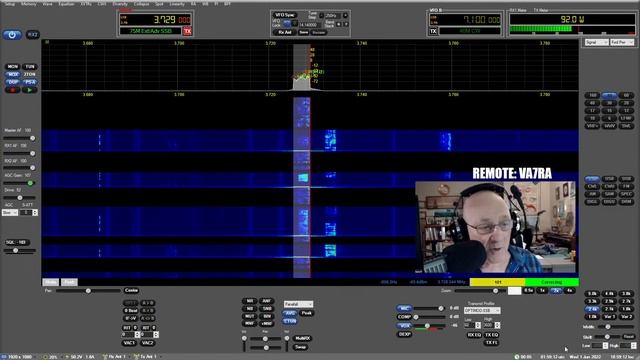Viewport: 640px width, 360px height.
Task: Toggle the MON monitor button
Action: coord(13,67)
